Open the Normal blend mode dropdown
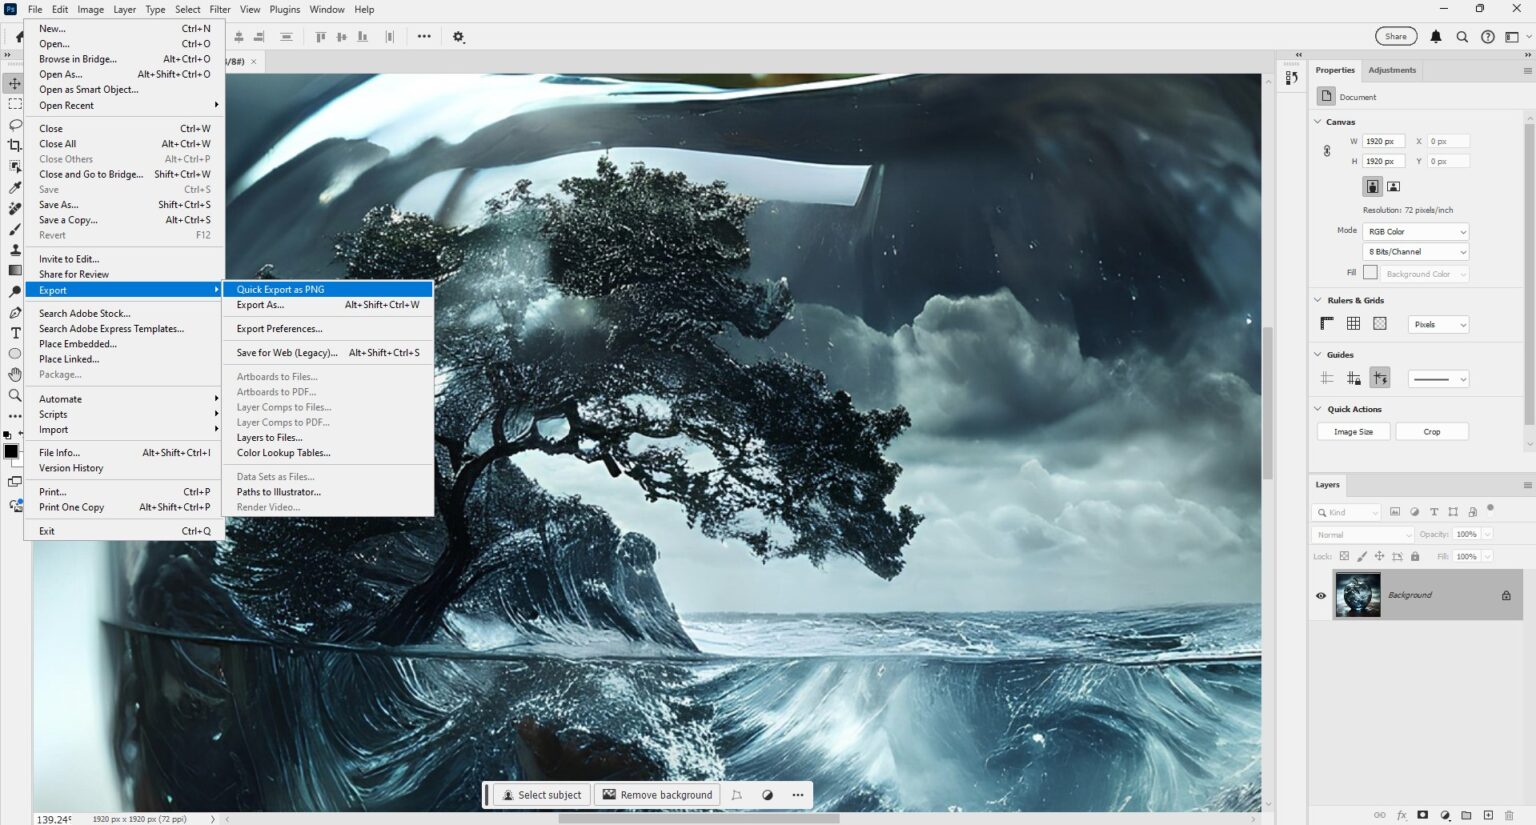 [1360, 534]
